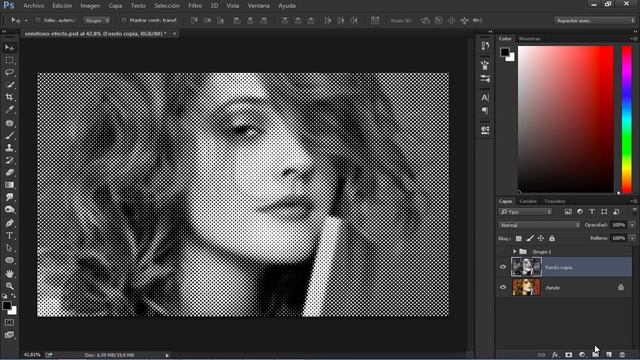Image resolution: width=640 pixels, height=360 pixels.
Task: Open the Grupo dropdown in options bar
Action: (x=97, y=20)
